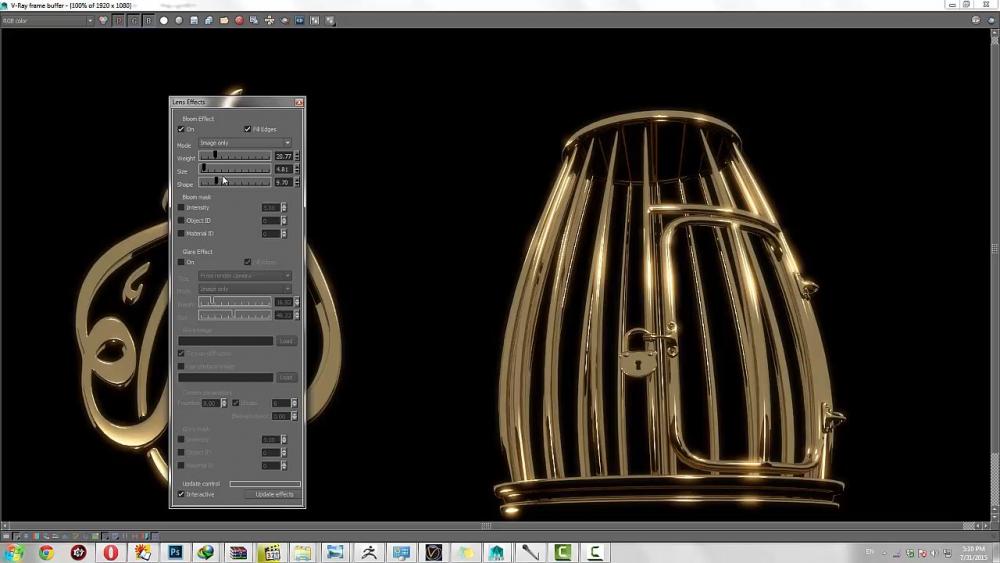Click the Bloom Weight spinner arrows

tap(297, 157)
